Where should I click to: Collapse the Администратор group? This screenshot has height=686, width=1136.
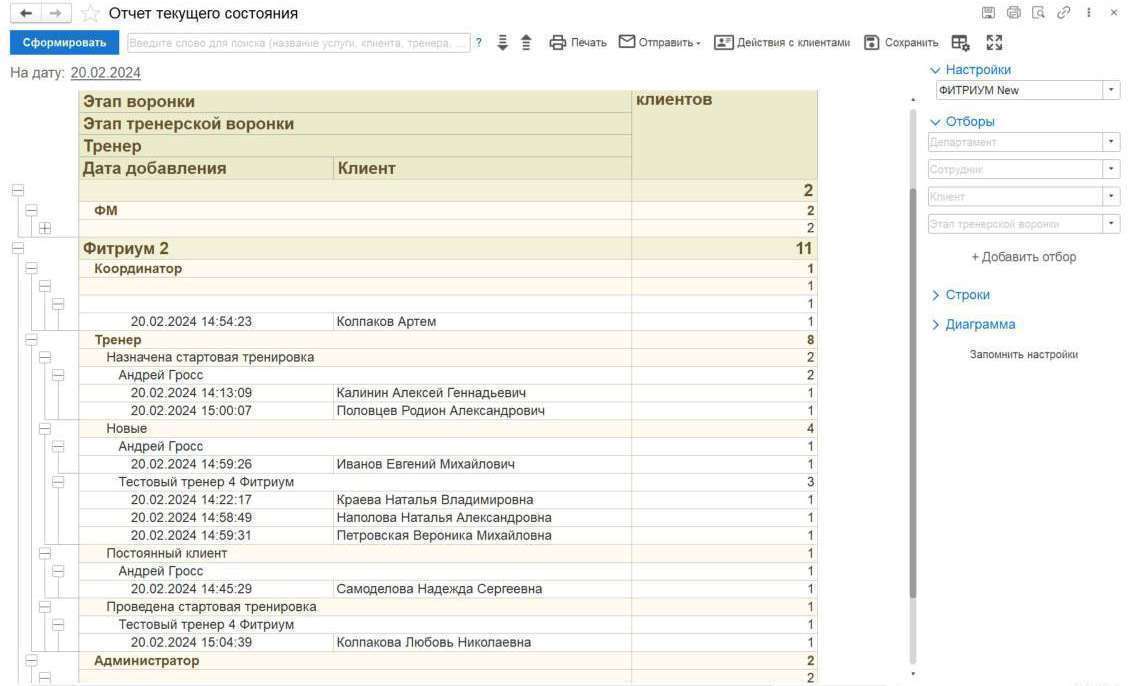pyautogui.click(x=31, y=660)
